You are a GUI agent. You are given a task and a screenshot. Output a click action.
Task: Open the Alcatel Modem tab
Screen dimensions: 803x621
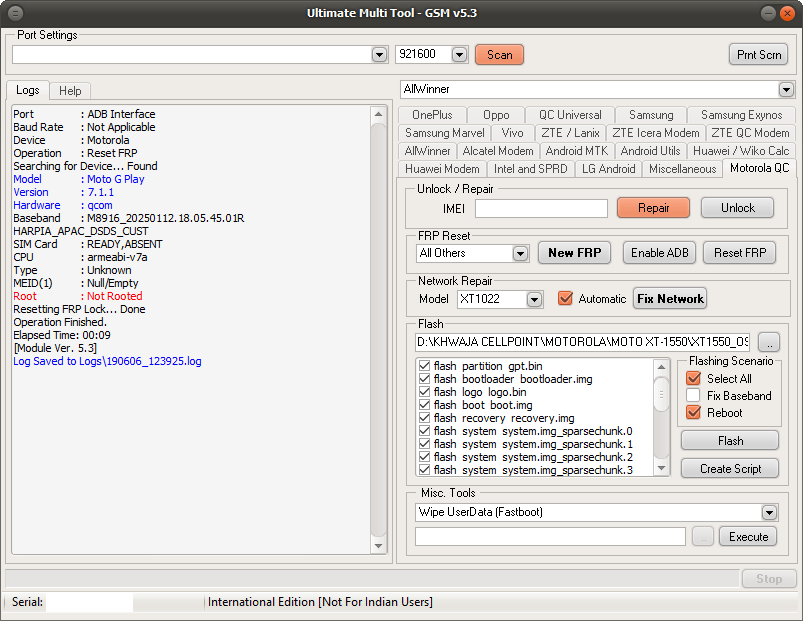(x=498, y=151)
